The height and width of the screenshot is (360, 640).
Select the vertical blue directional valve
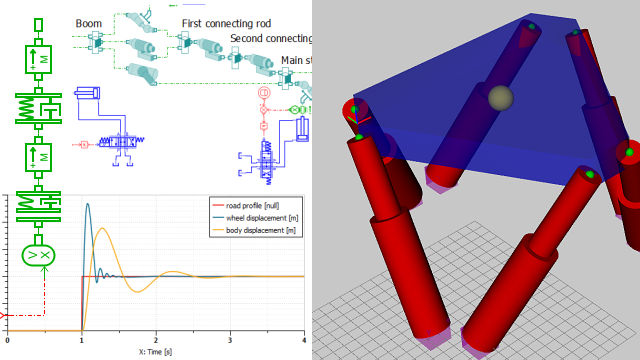pos(267,162)
